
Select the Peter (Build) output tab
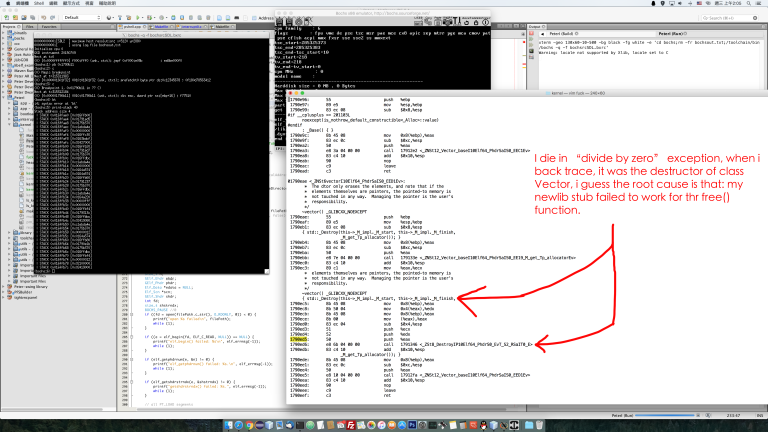[x=563, y=34]
